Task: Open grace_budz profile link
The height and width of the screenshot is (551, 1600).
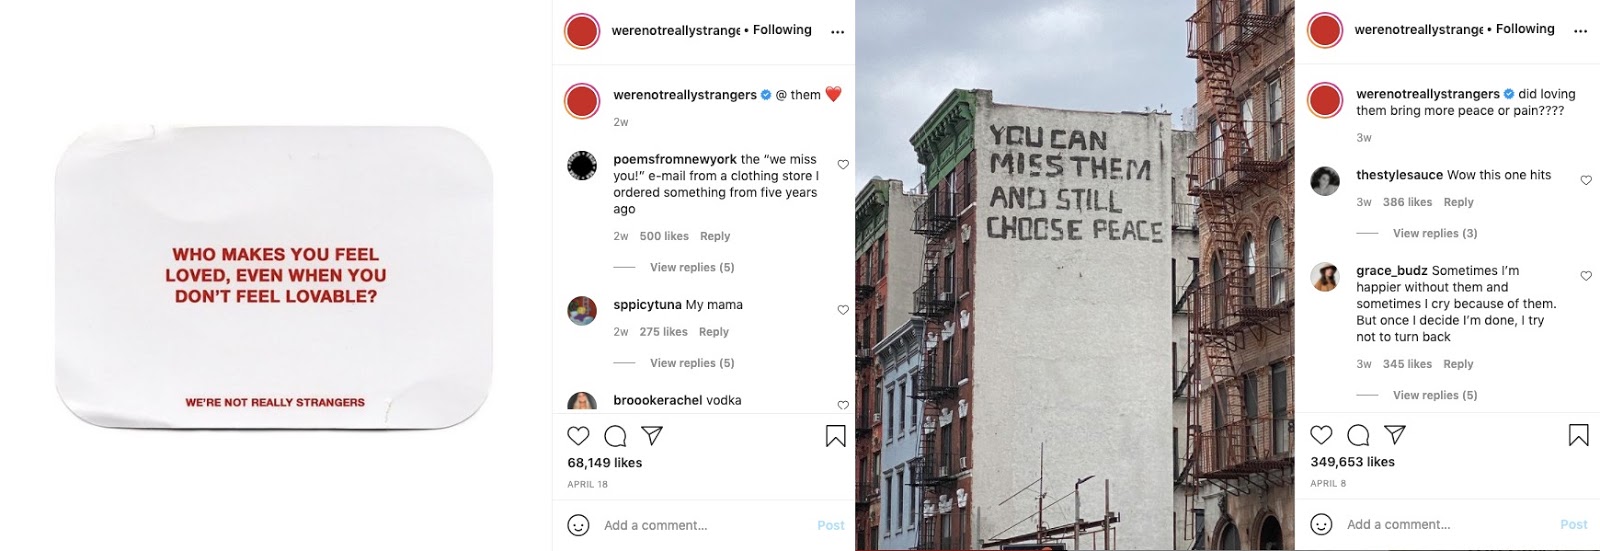Action: (x=1392, y=270)
